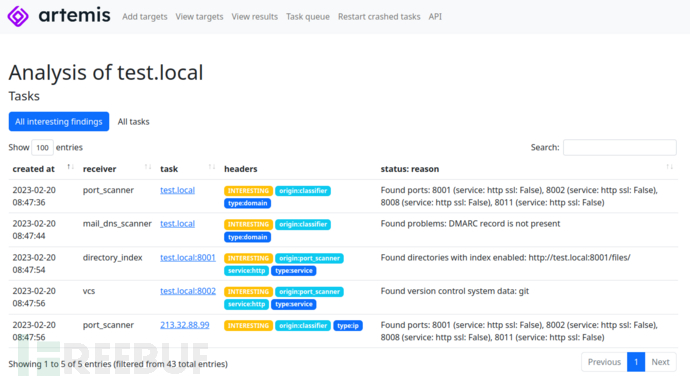Go to View targets page
Viewport: 690px width, 383px height.
pyautogui.click(x=199, y=17)
